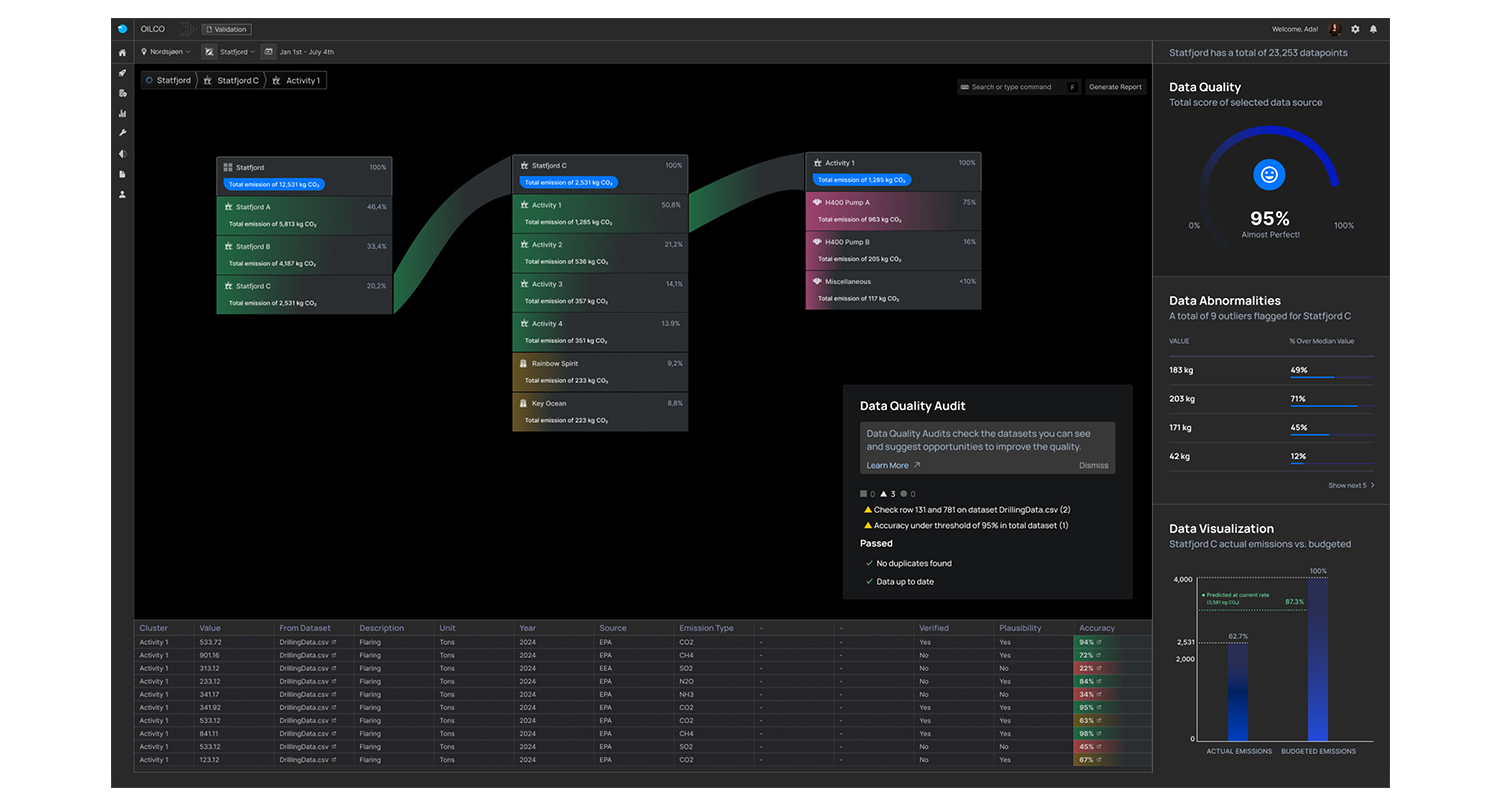The image size is (1500, 806).
Task: Select the Validation tab
Action: click(226, 30)
